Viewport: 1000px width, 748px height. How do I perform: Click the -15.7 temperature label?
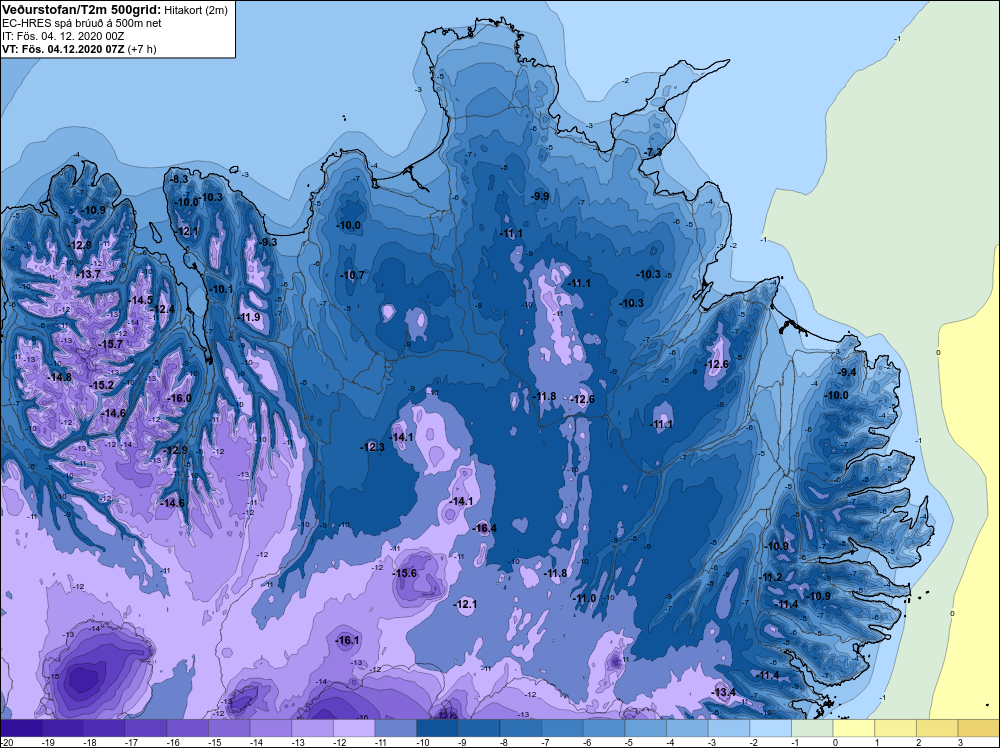110,344
